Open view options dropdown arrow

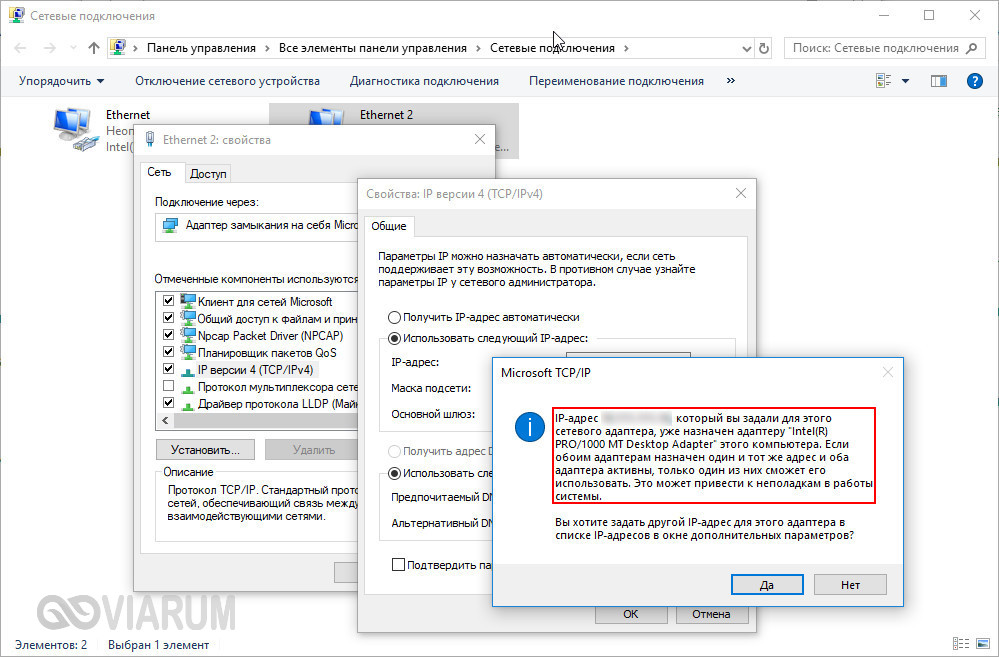tap(905, 81)
